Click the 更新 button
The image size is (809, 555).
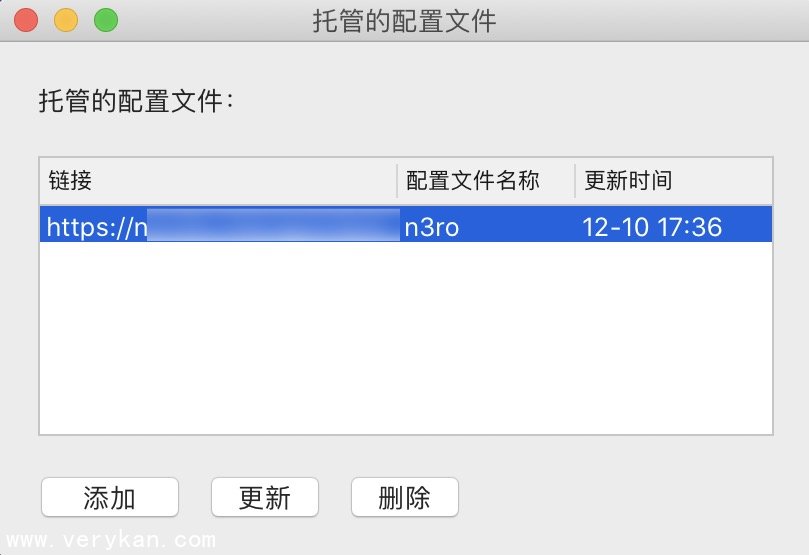click(x=265, y=497)
